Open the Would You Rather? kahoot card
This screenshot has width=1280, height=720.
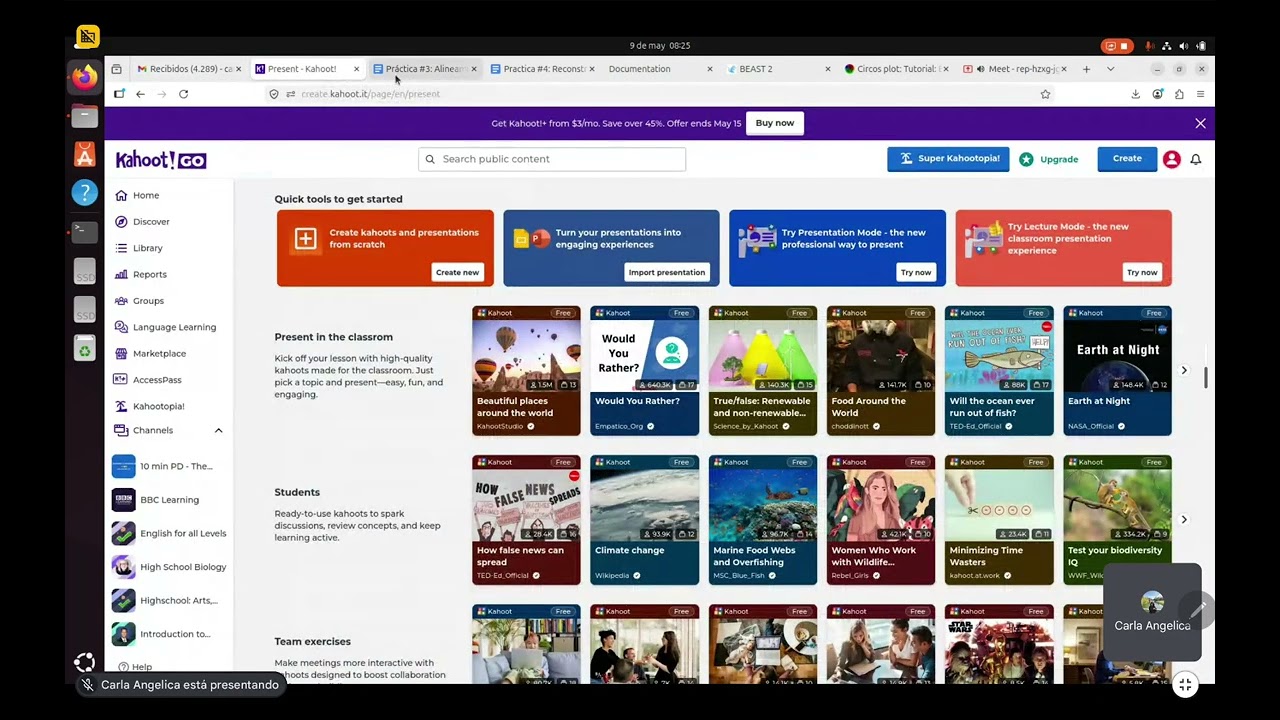click(x=644, y=371)
